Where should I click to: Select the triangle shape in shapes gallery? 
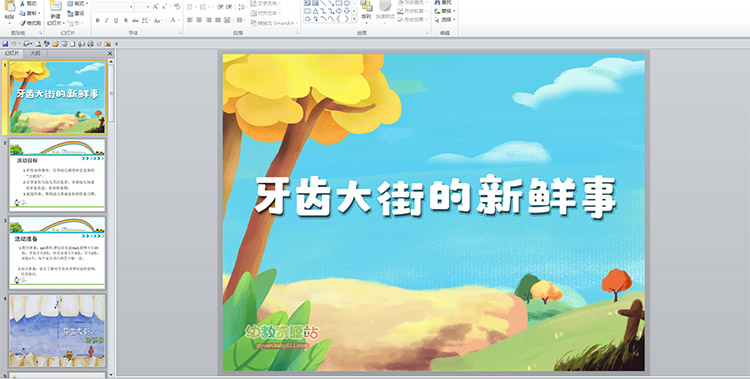click(x=315, y=11)
